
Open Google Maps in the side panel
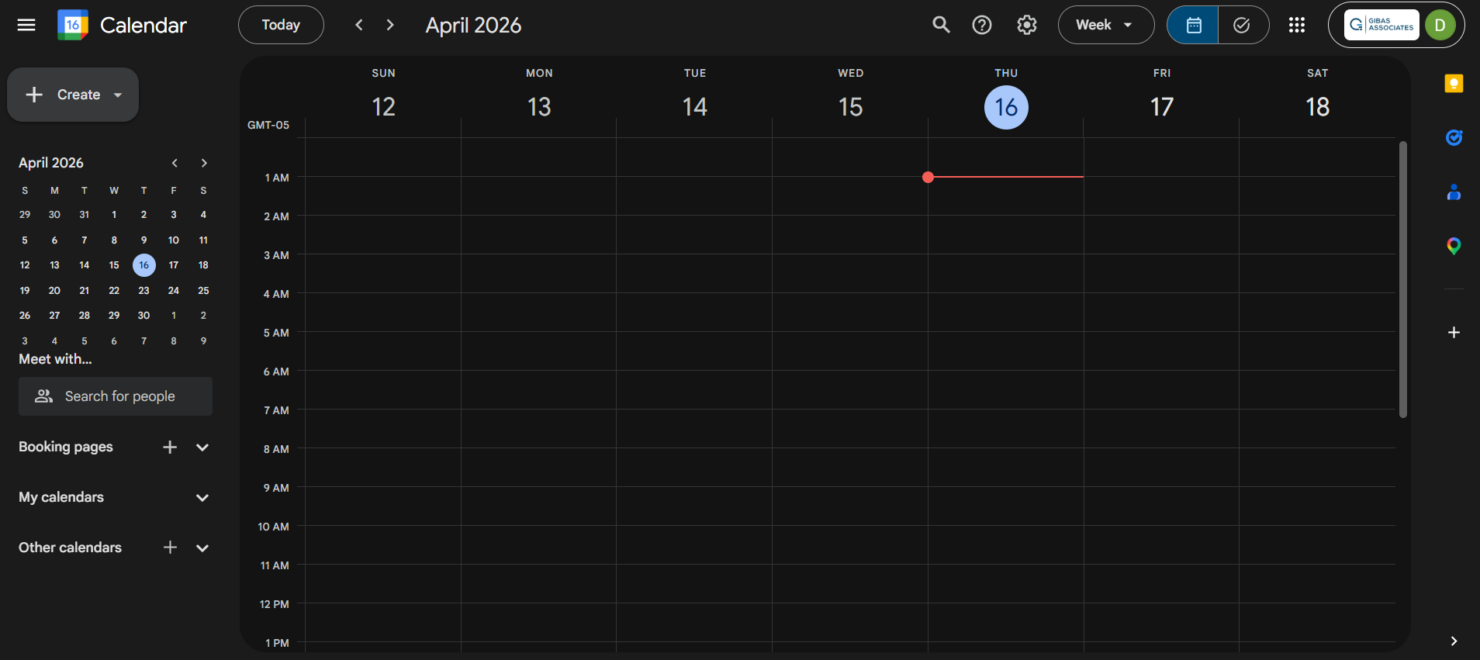pyautogui.click(x=1453, y=245)
